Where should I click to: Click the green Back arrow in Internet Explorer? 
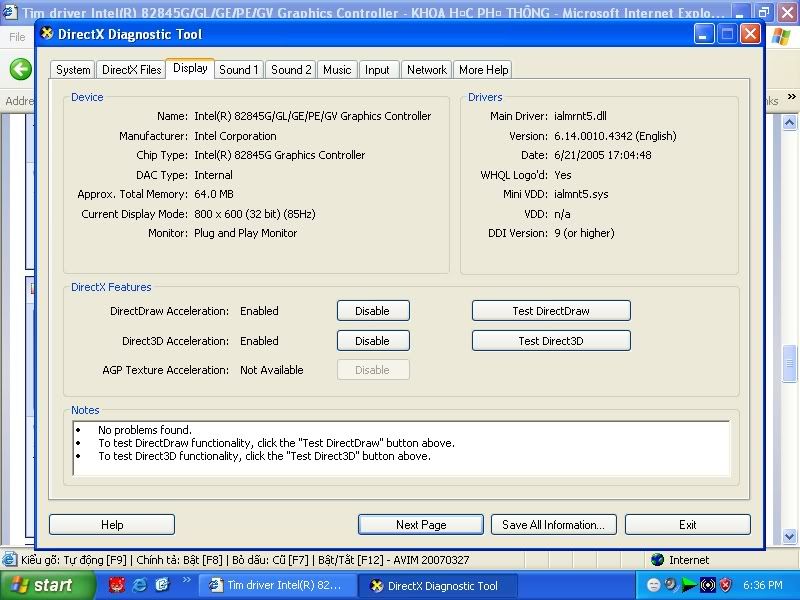(20, 69)
